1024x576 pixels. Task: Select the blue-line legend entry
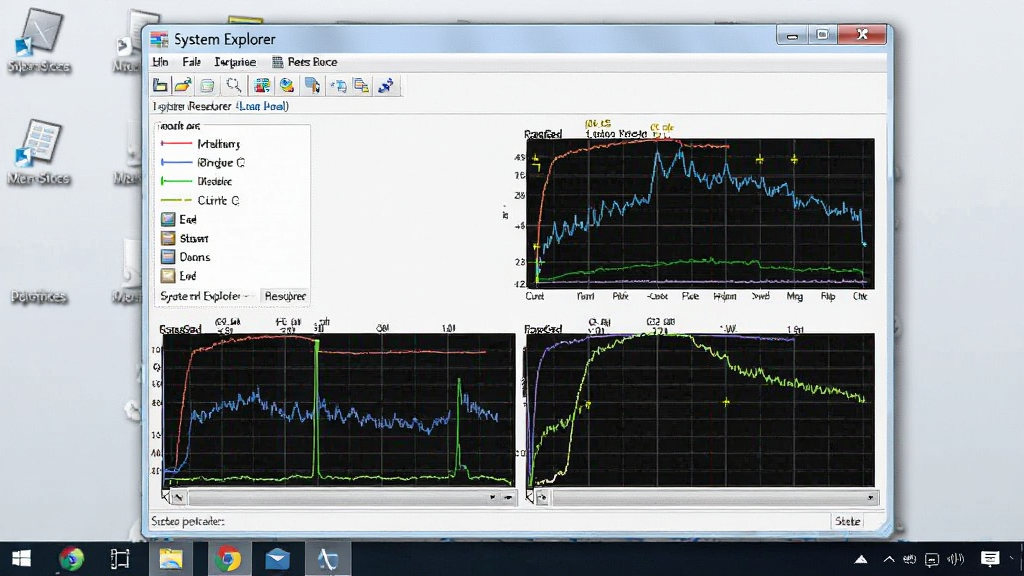(202, 163)
